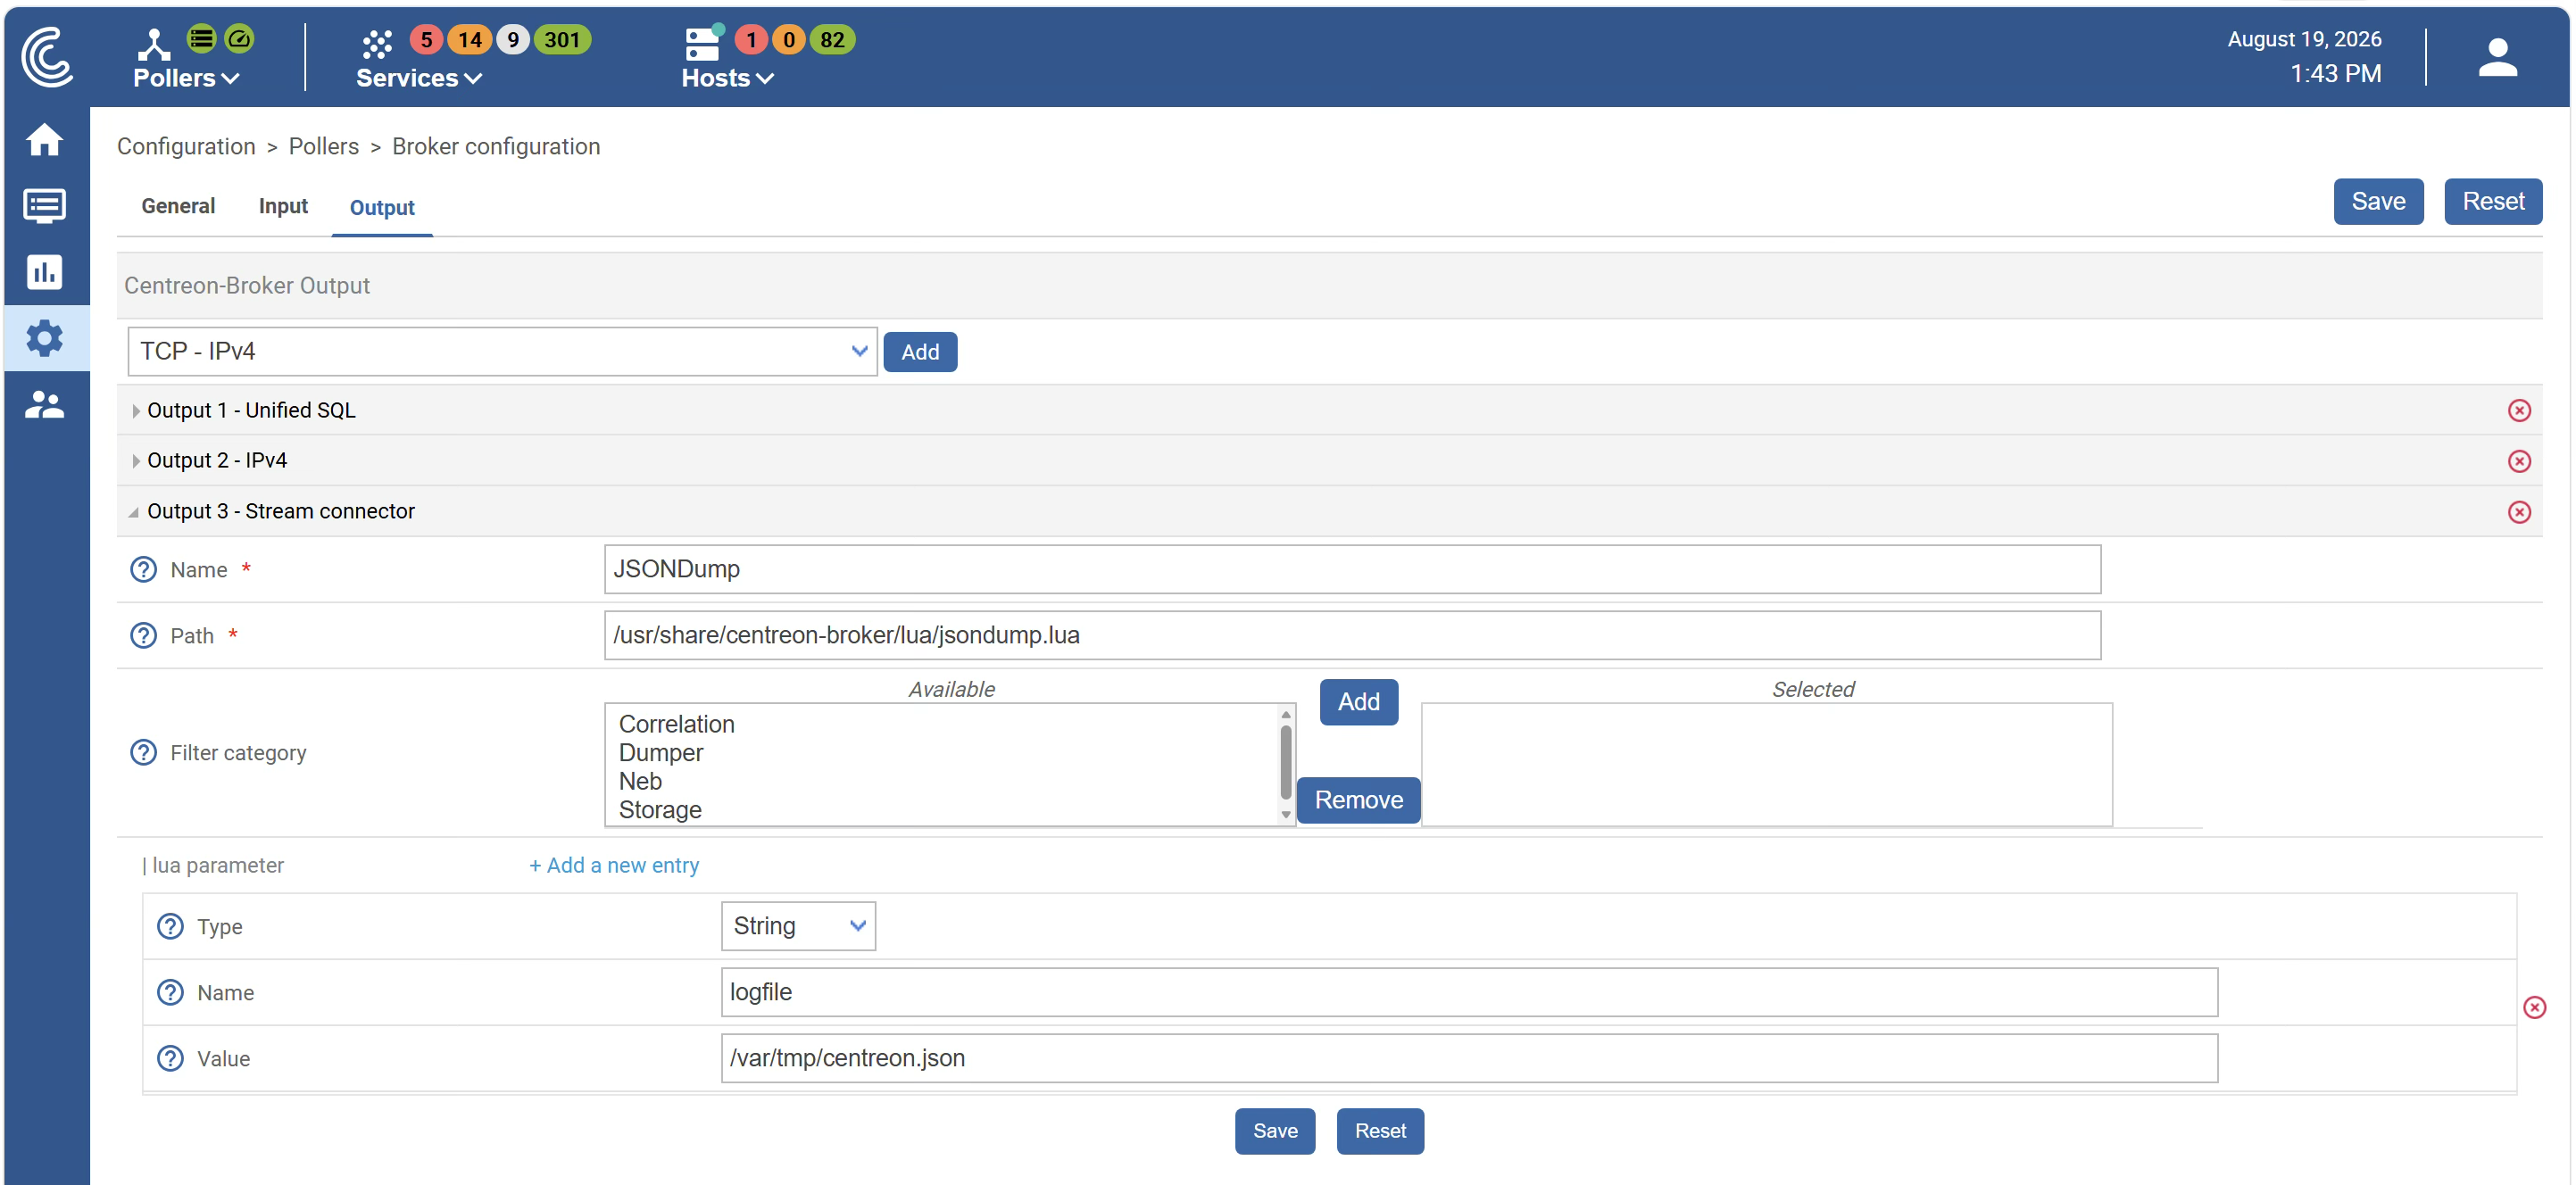The height and width of the screenshot is (1185, 2576).
Task: Click the top Save button
Action: click(x=2378, y=202)
